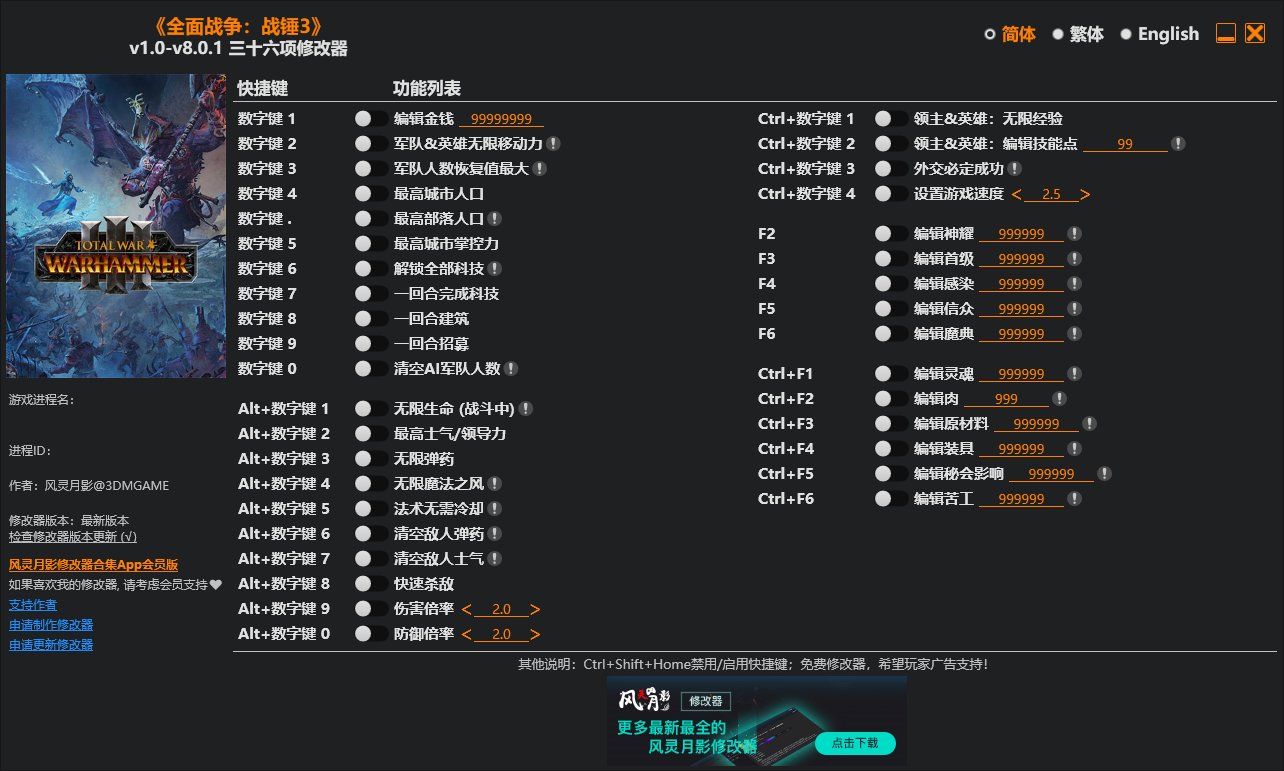Viewport: 1284px width, 771px height.
Task: Click the 设置游戏速度 value field
Action: point(1051,194)
